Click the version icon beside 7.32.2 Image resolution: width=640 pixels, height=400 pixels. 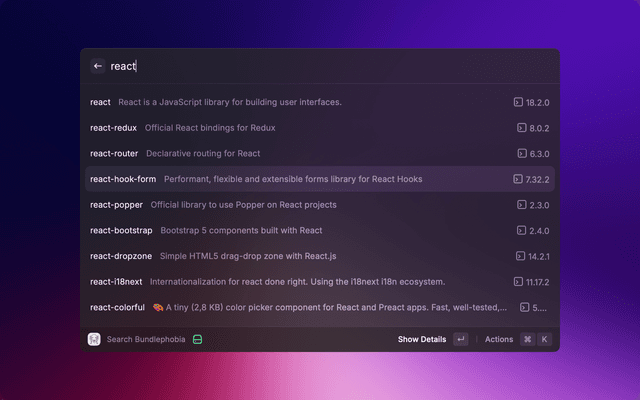click(517, 179)
